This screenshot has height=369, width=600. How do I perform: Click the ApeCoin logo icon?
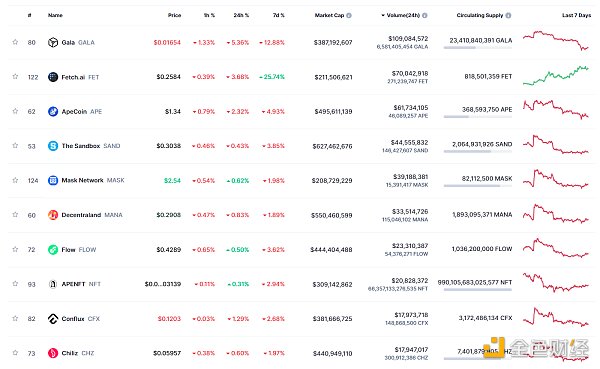point(53,111)
